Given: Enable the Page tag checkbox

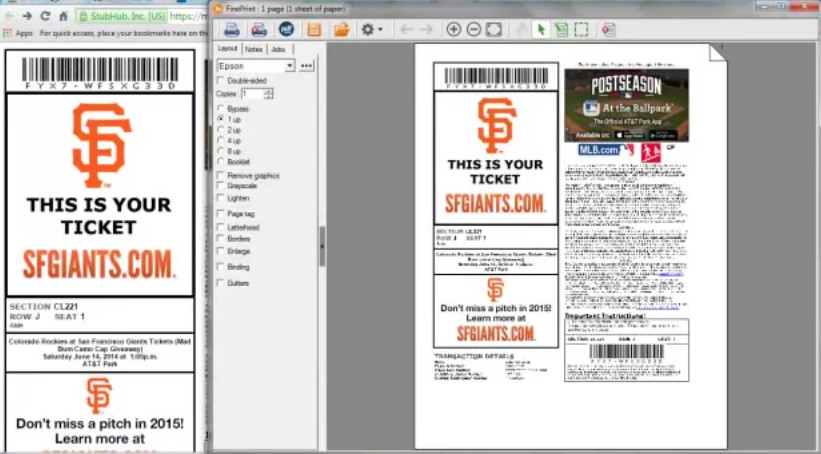Looking at the screenshot, I should (220, 214).
